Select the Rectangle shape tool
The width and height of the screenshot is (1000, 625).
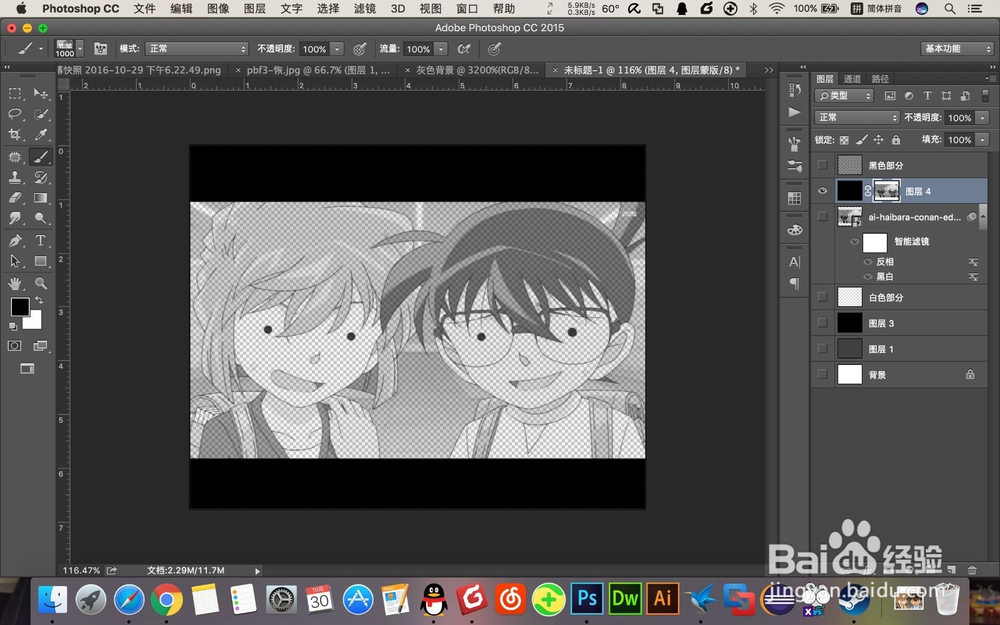click(x=41, y=261)
